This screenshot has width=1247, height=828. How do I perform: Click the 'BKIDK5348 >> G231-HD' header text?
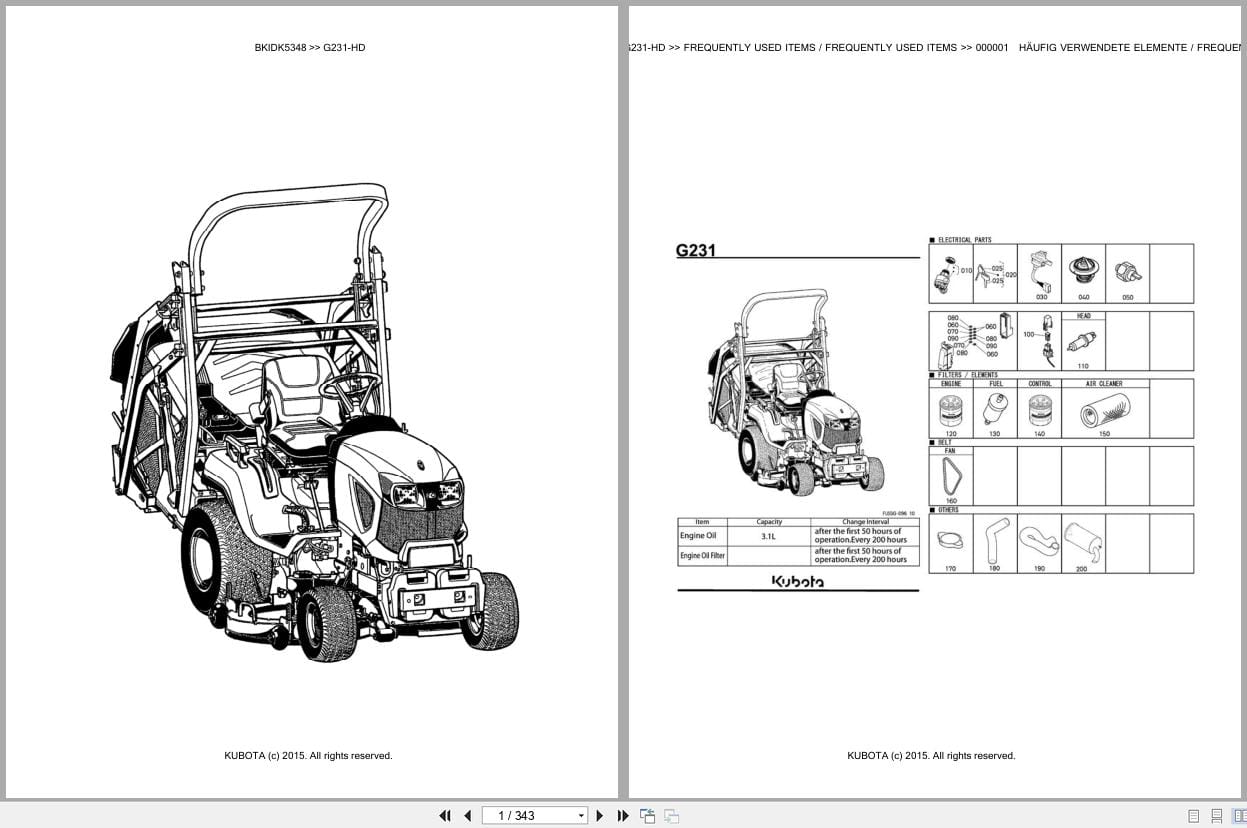(x=310, y=48)
